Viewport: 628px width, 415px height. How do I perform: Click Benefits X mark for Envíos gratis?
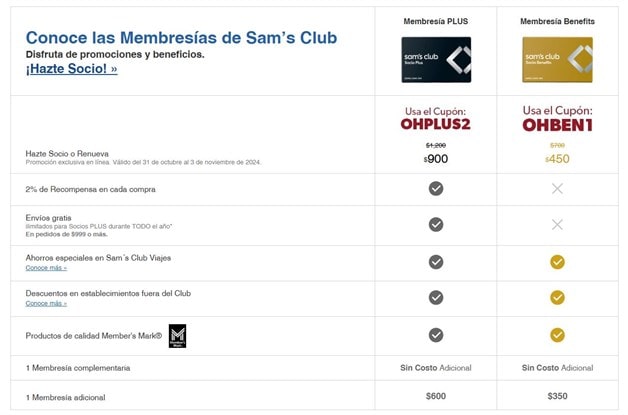pos(557,224)
